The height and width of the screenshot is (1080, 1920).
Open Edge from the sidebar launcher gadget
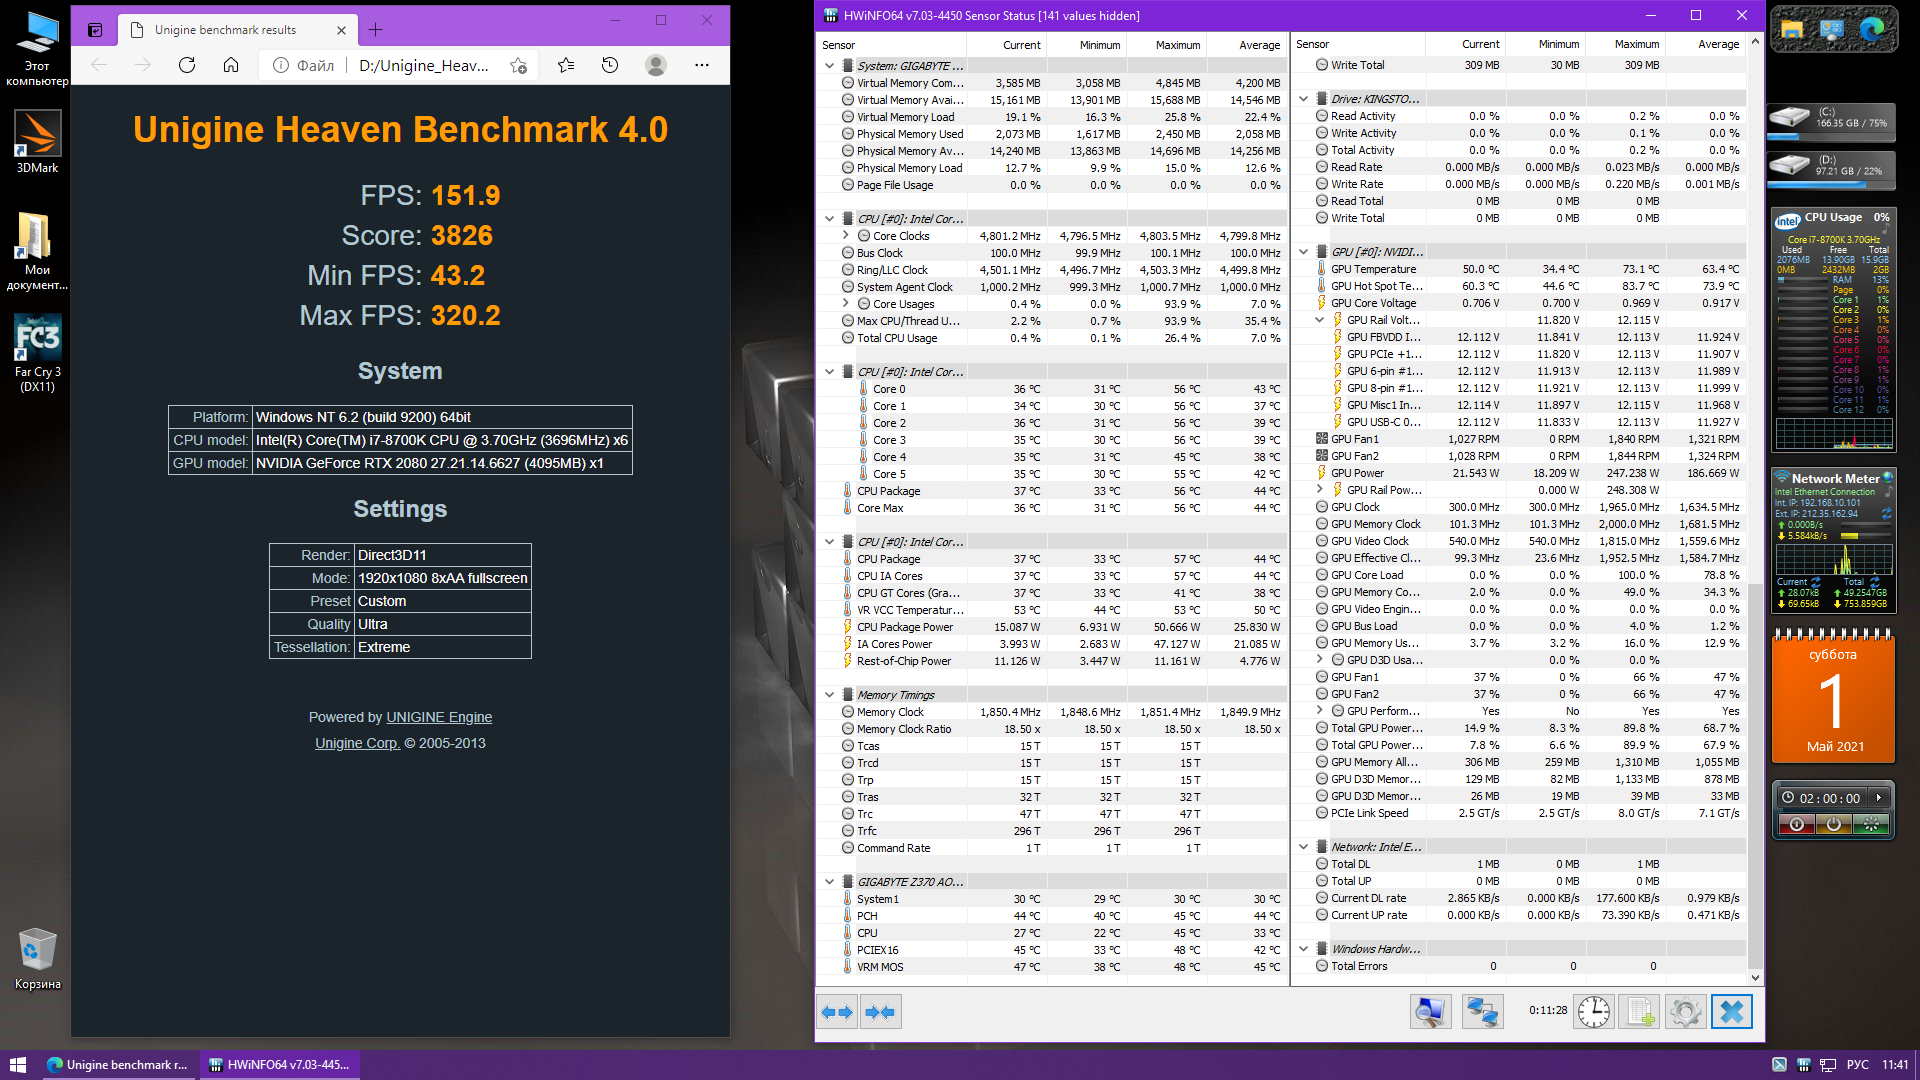1871,30
